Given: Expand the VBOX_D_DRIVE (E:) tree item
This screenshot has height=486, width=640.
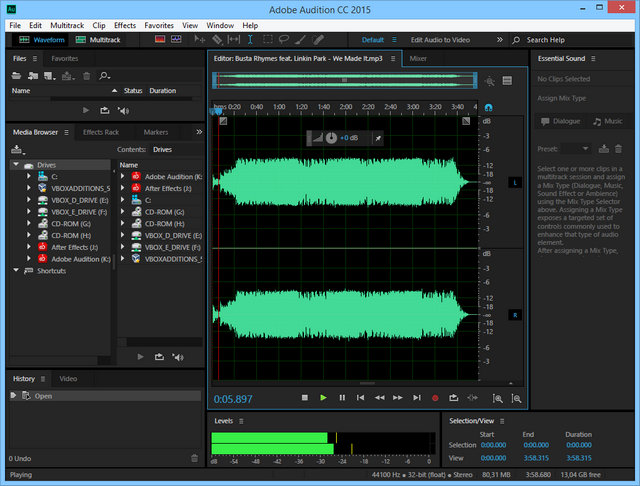Looking at the screenshot, I should tap(30, 199).
